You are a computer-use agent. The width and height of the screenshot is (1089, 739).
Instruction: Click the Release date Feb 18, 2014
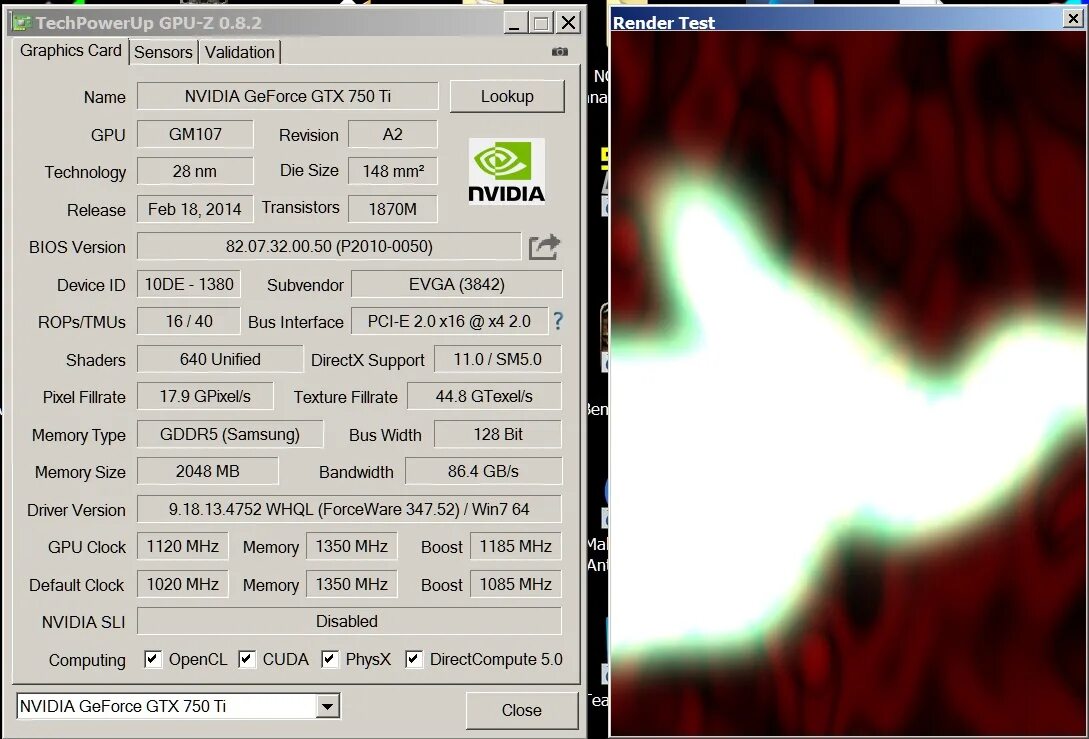[x=195, y=209]
